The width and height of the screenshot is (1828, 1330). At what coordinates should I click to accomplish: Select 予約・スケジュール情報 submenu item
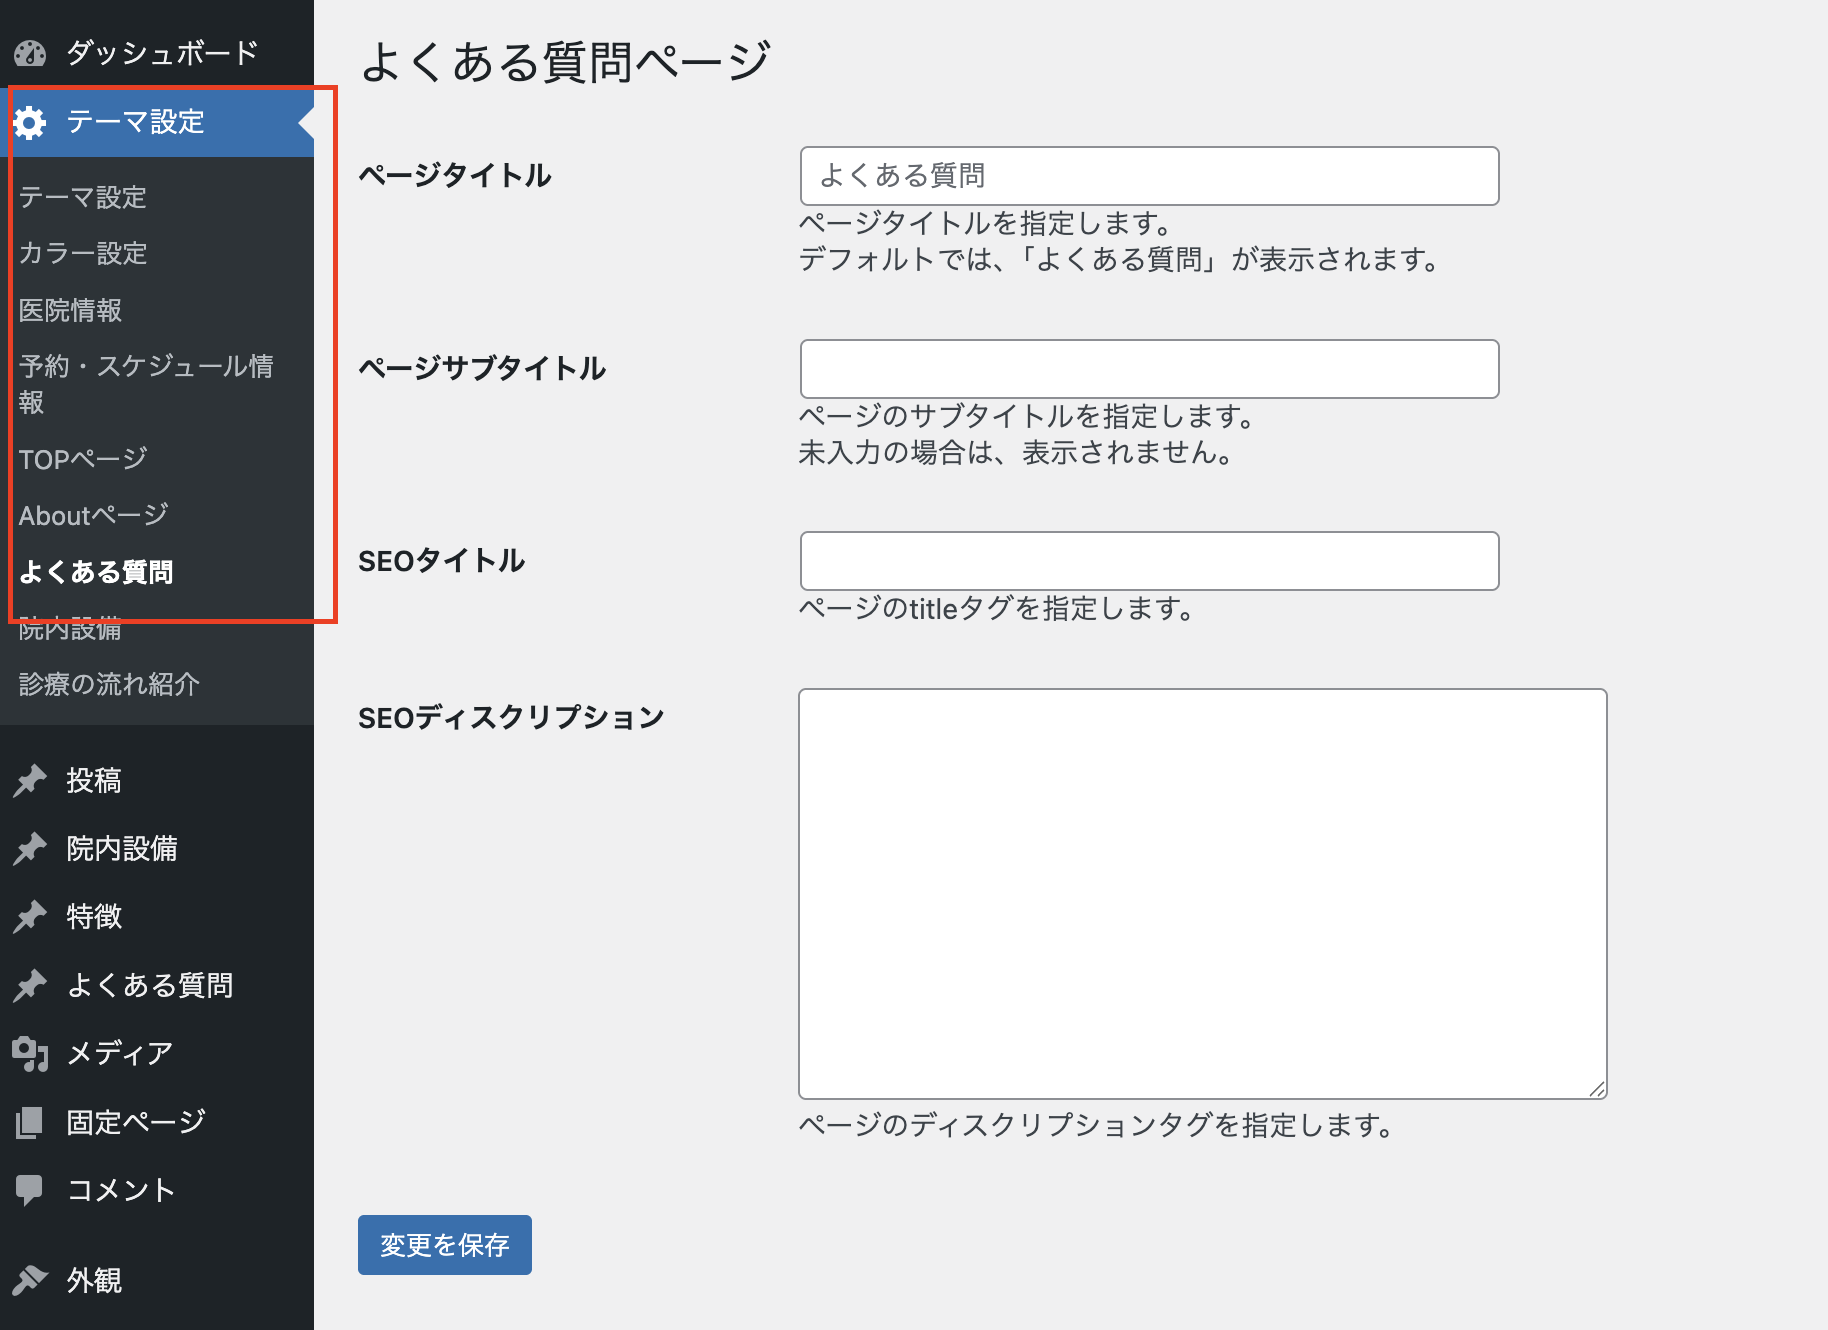145,384
